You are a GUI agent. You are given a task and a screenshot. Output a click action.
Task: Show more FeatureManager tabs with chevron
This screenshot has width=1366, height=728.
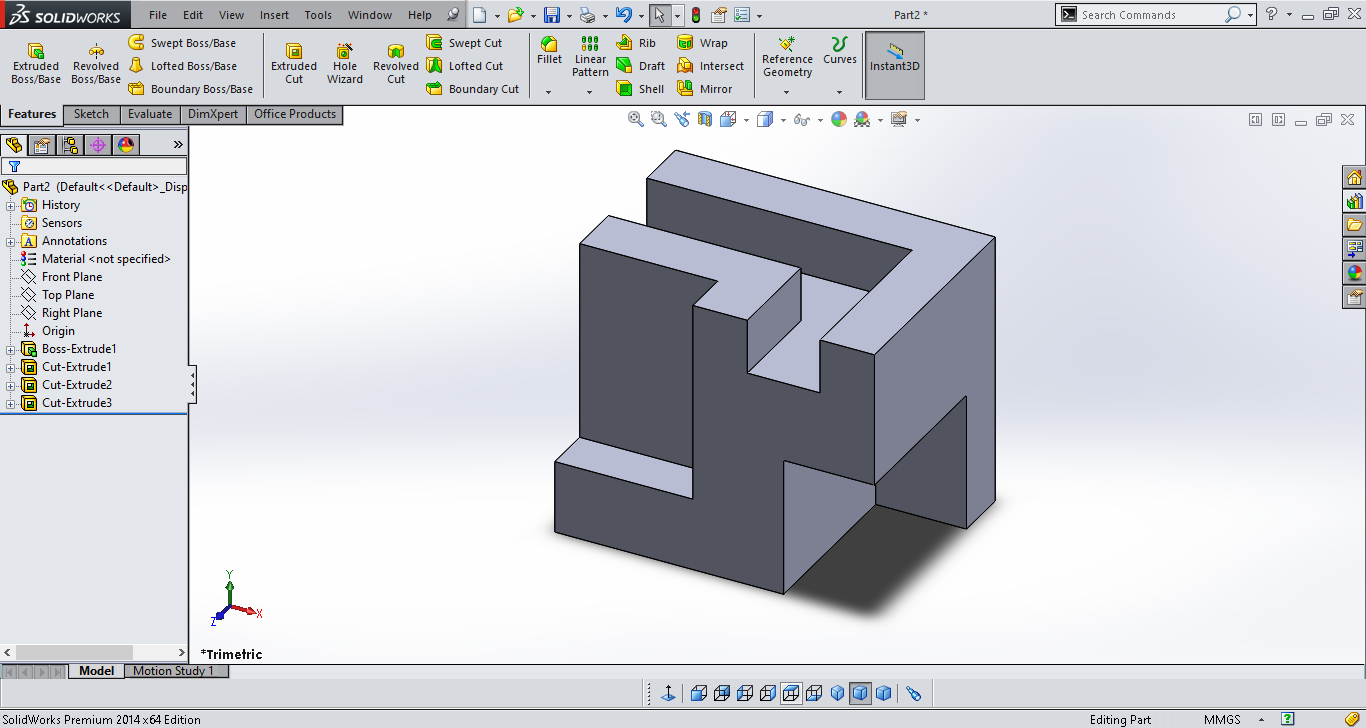click(178, 145)
